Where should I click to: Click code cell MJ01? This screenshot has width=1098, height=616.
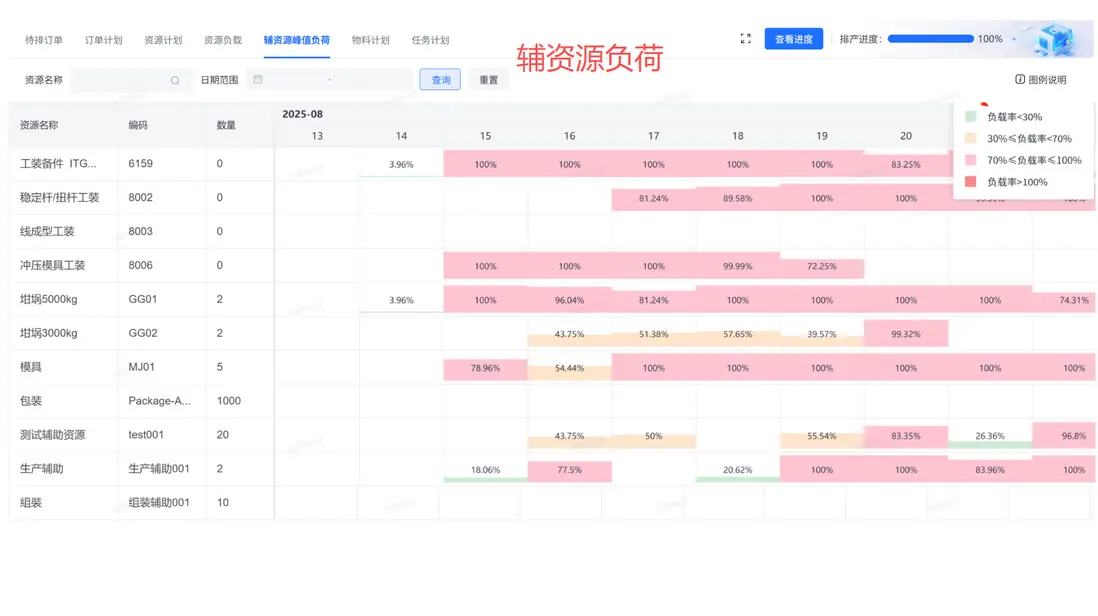tap(141, 368)
